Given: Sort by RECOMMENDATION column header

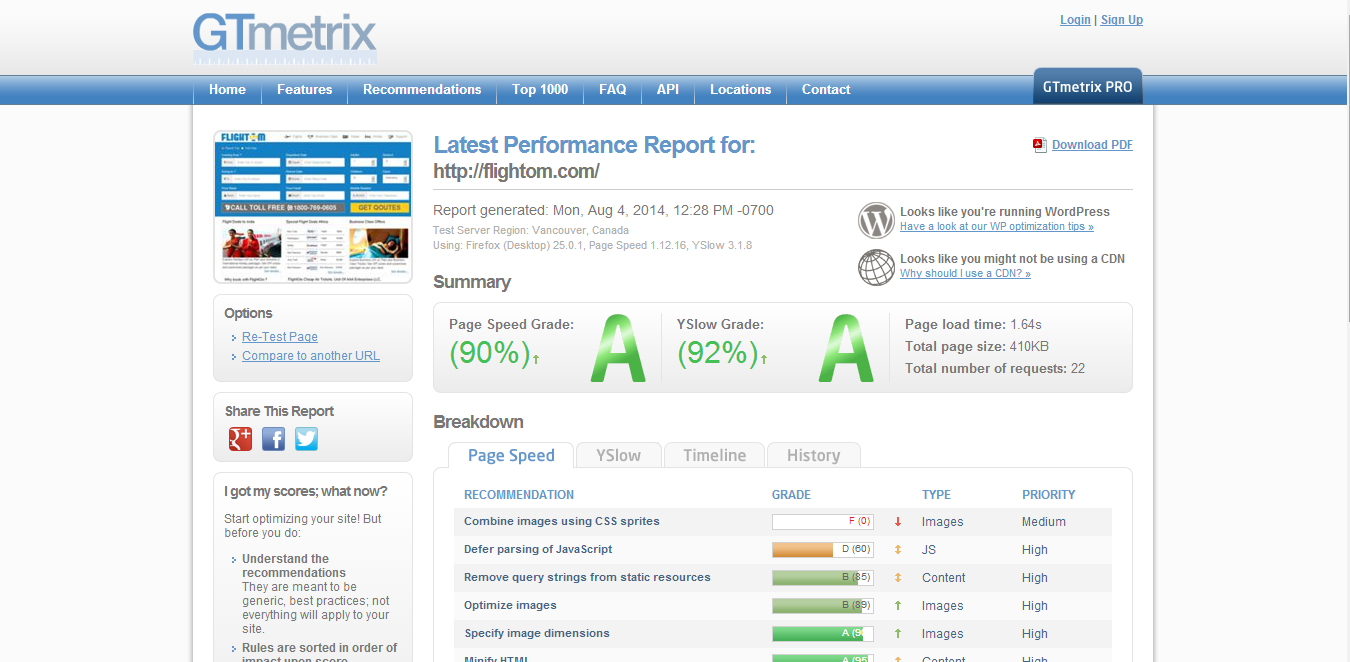Looking at the screenshot, I should [x=519, y=495].
